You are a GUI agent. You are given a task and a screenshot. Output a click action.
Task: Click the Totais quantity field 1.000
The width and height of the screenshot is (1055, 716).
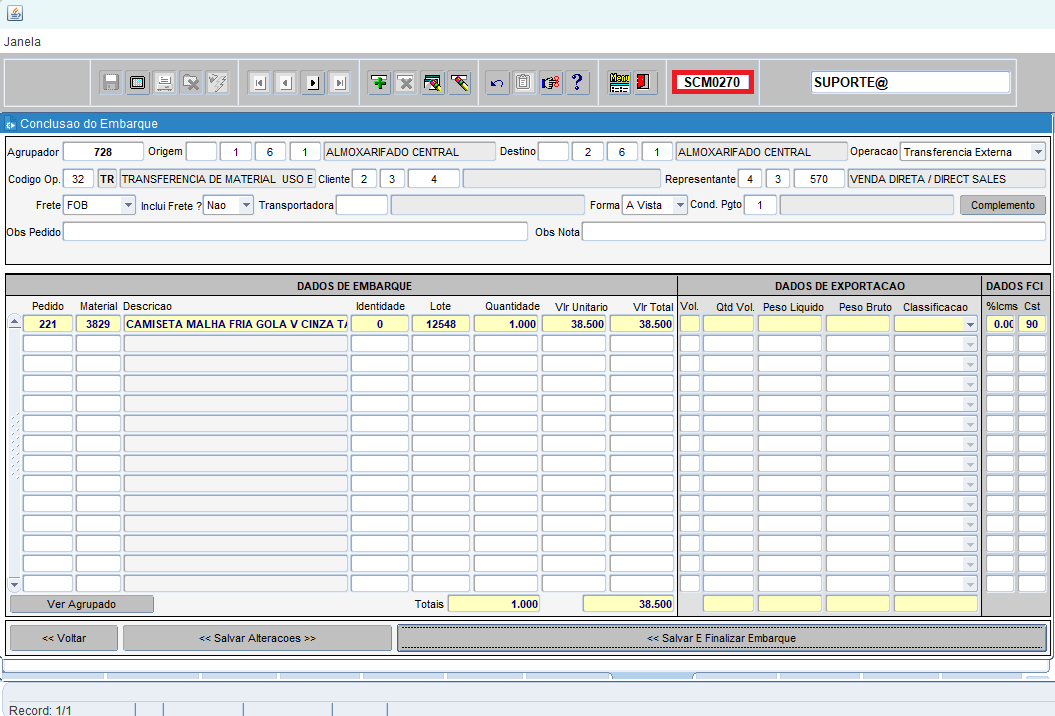point(494,604)
